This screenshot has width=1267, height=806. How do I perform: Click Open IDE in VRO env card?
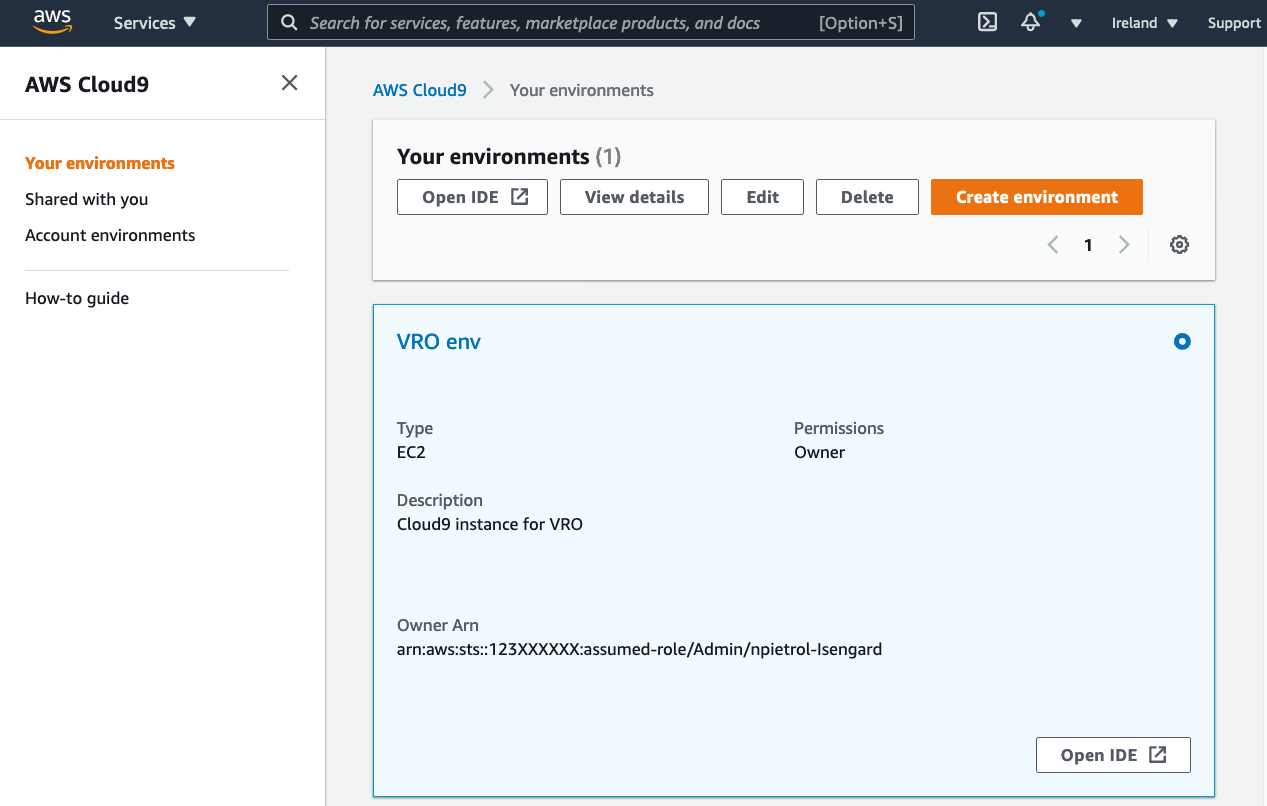point(1113,755)
